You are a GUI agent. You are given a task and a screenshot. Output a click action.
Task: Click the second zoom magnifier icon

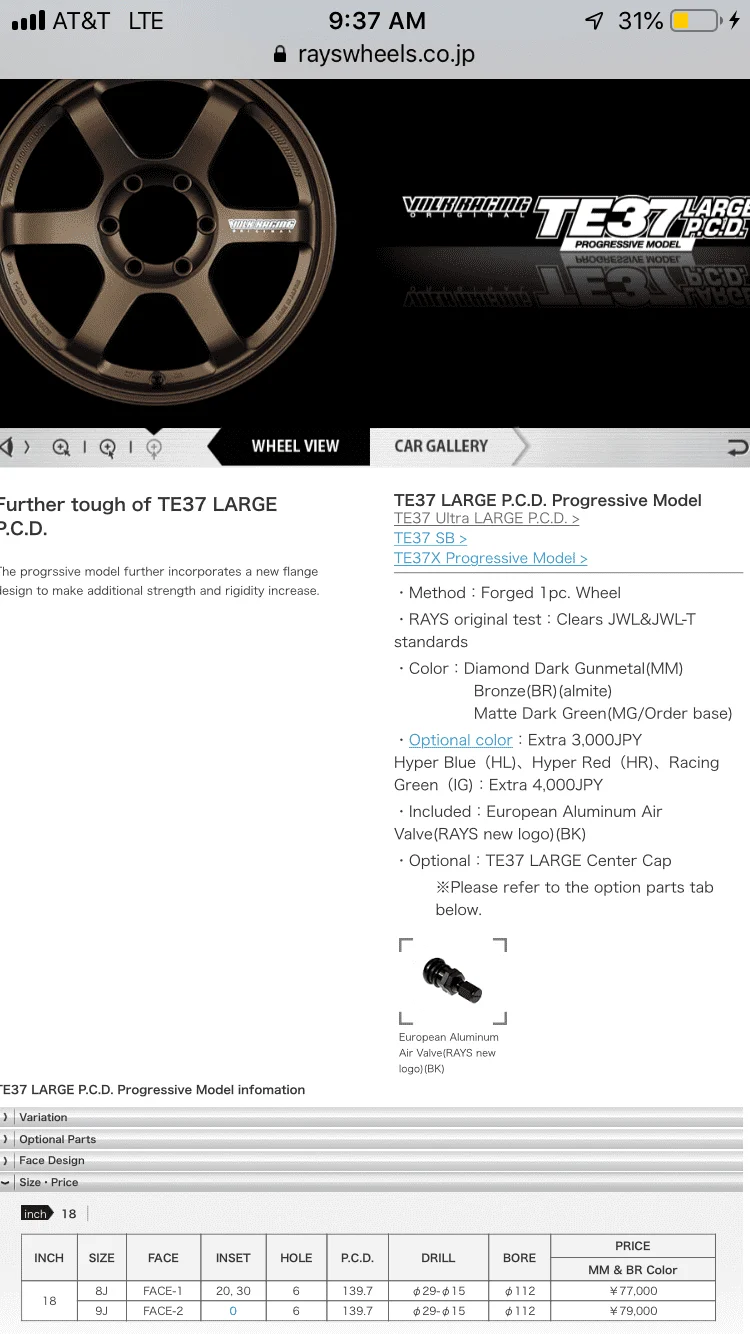[107, 448]
